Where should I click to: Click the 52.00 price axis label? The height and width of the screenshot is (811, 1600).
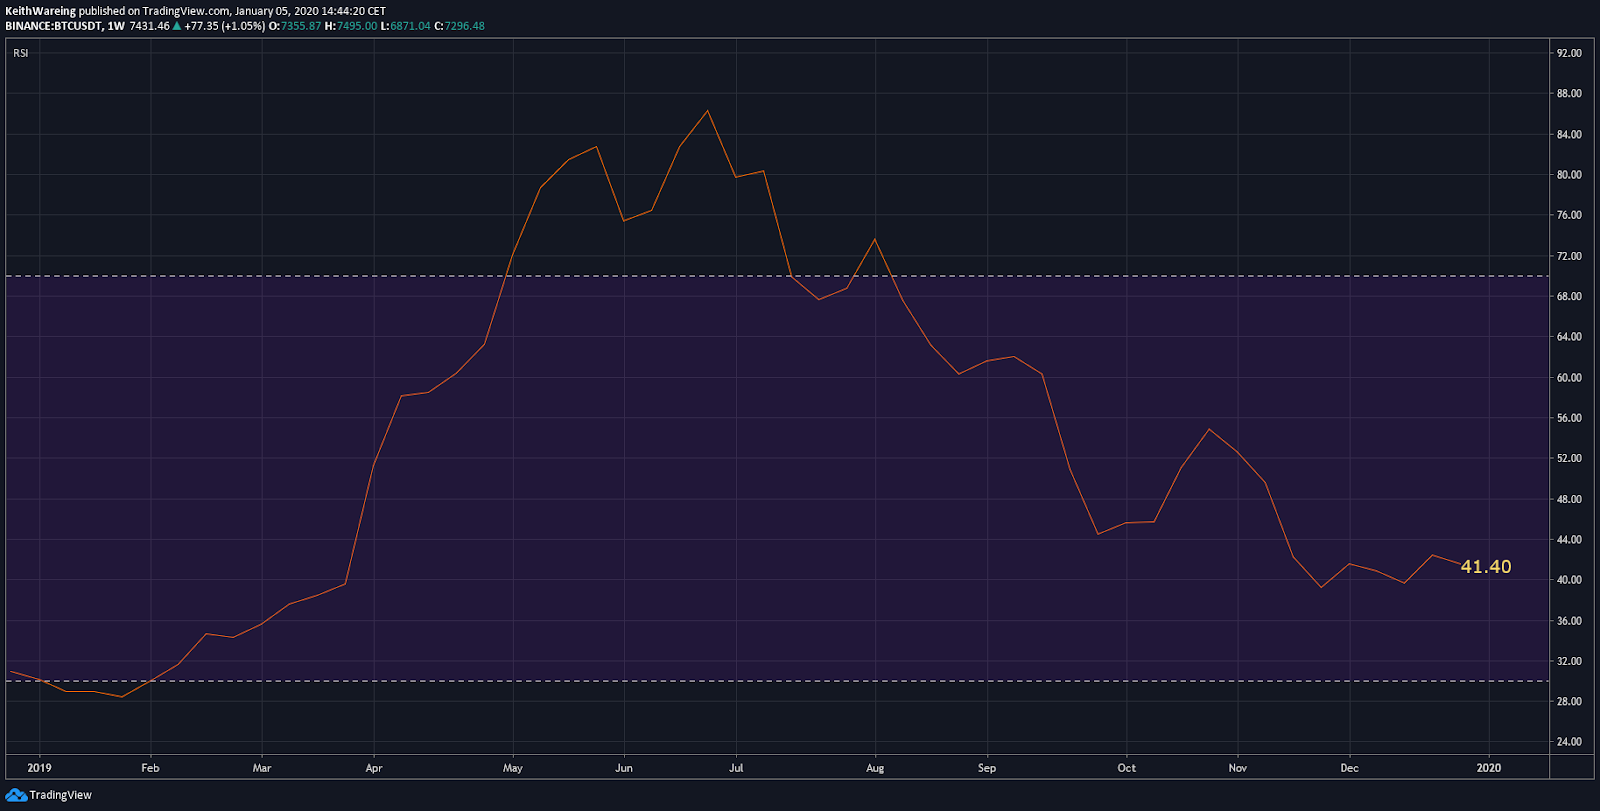pyautogui.click(x=1569, y=458)
